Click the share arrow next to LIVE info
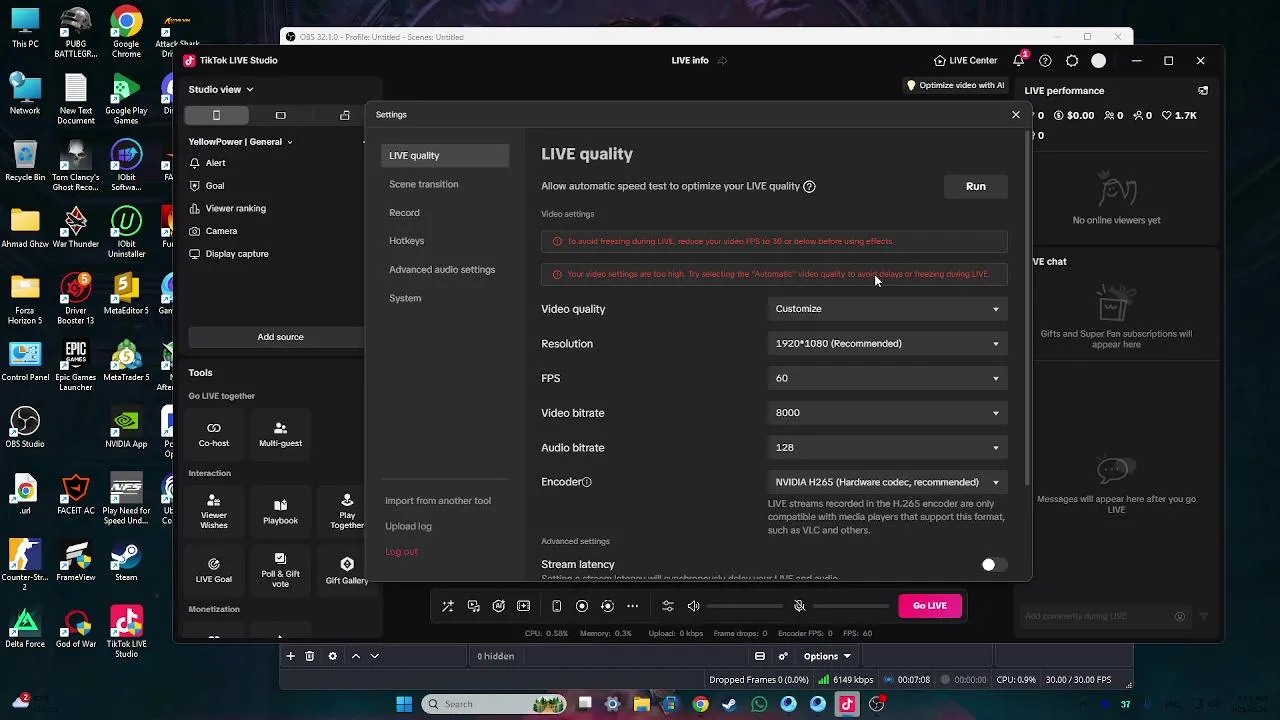The height and width of the screenshot is (720, 1280). click(722, 61)
